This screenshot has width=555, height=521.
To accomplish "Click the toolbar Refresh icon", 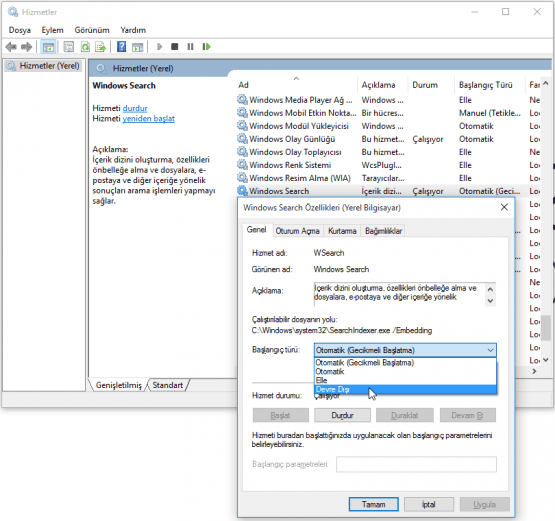I will (x=85, y=47).
